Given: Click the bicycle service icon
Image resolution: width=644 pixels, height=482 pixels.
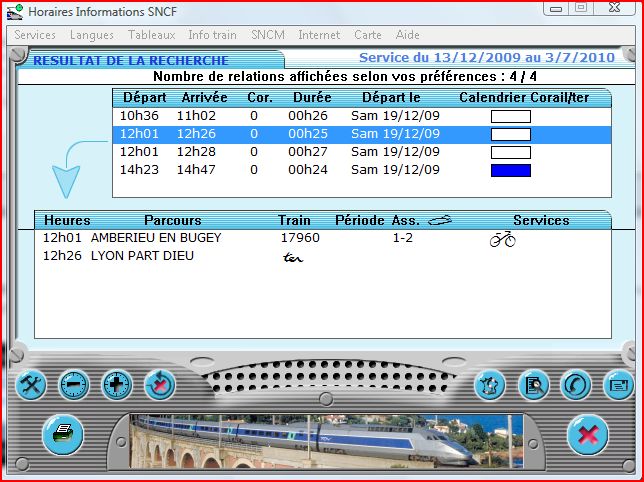Looking at the screenshot, I should [502, 239].
